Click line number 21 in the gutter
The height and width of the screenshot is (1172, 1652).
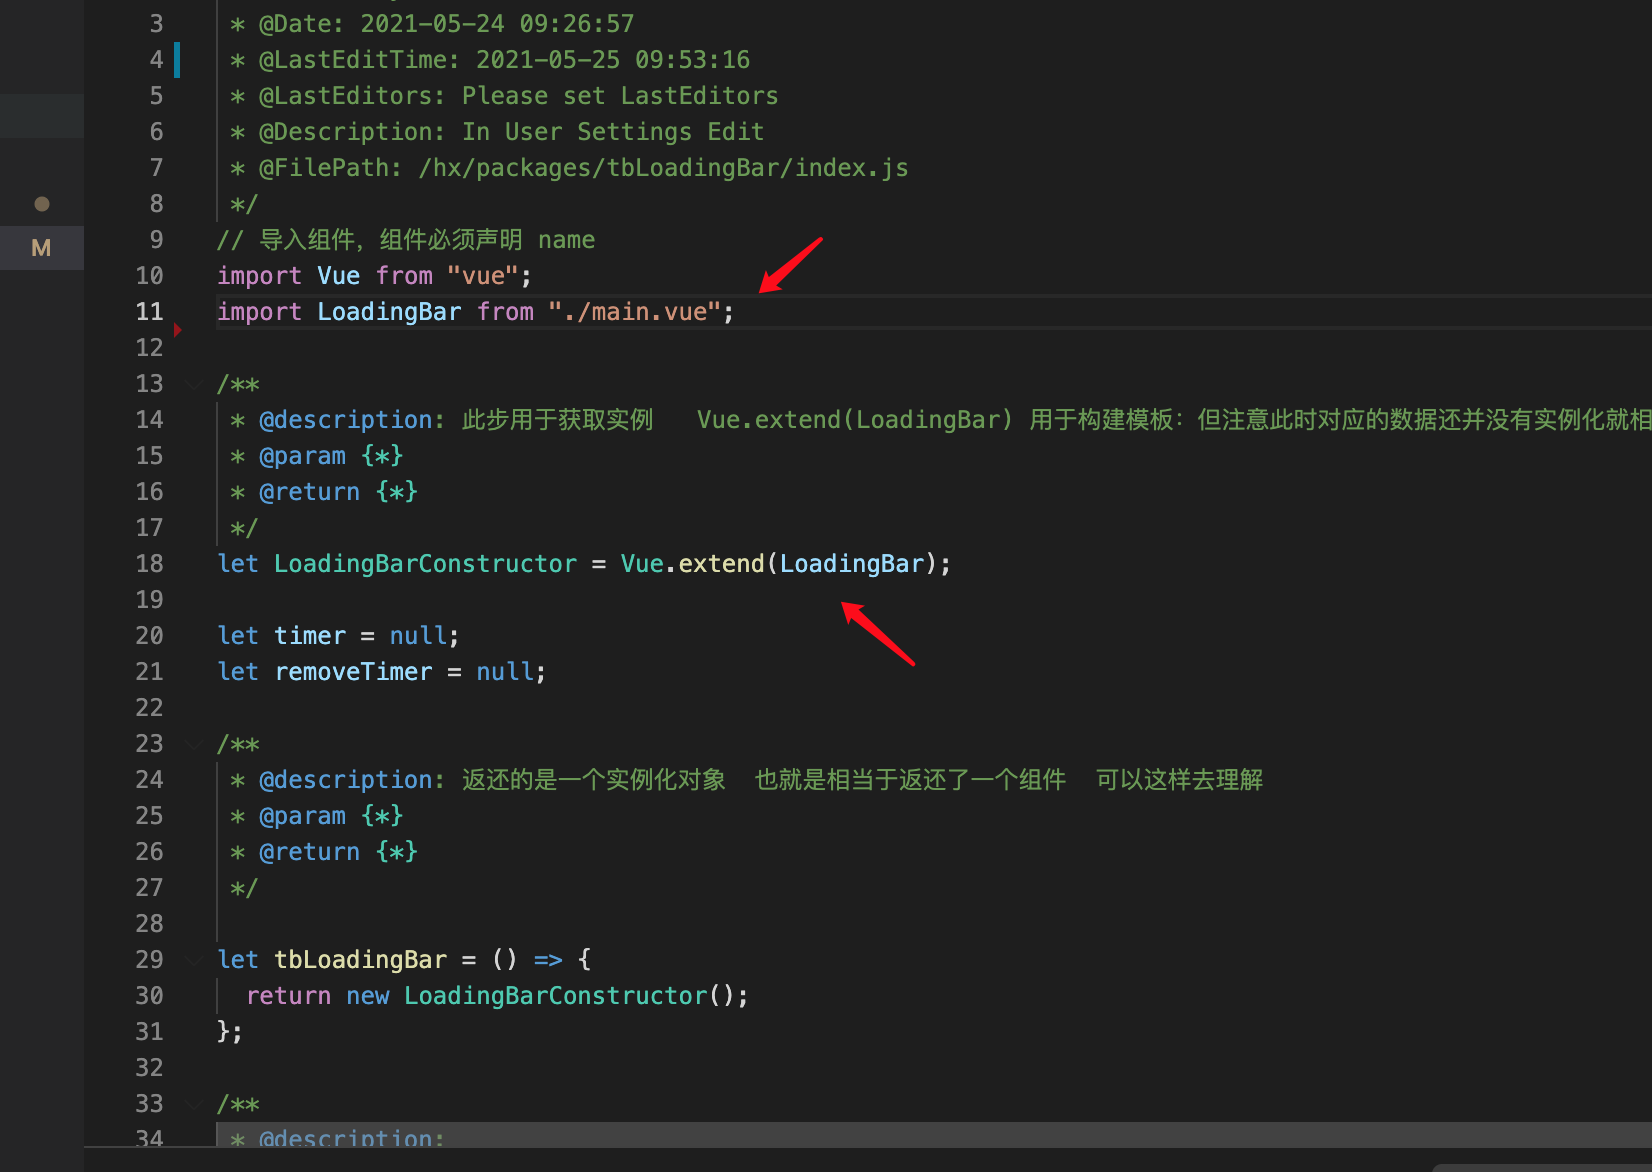pyautogui.click(x=149, y=672)
